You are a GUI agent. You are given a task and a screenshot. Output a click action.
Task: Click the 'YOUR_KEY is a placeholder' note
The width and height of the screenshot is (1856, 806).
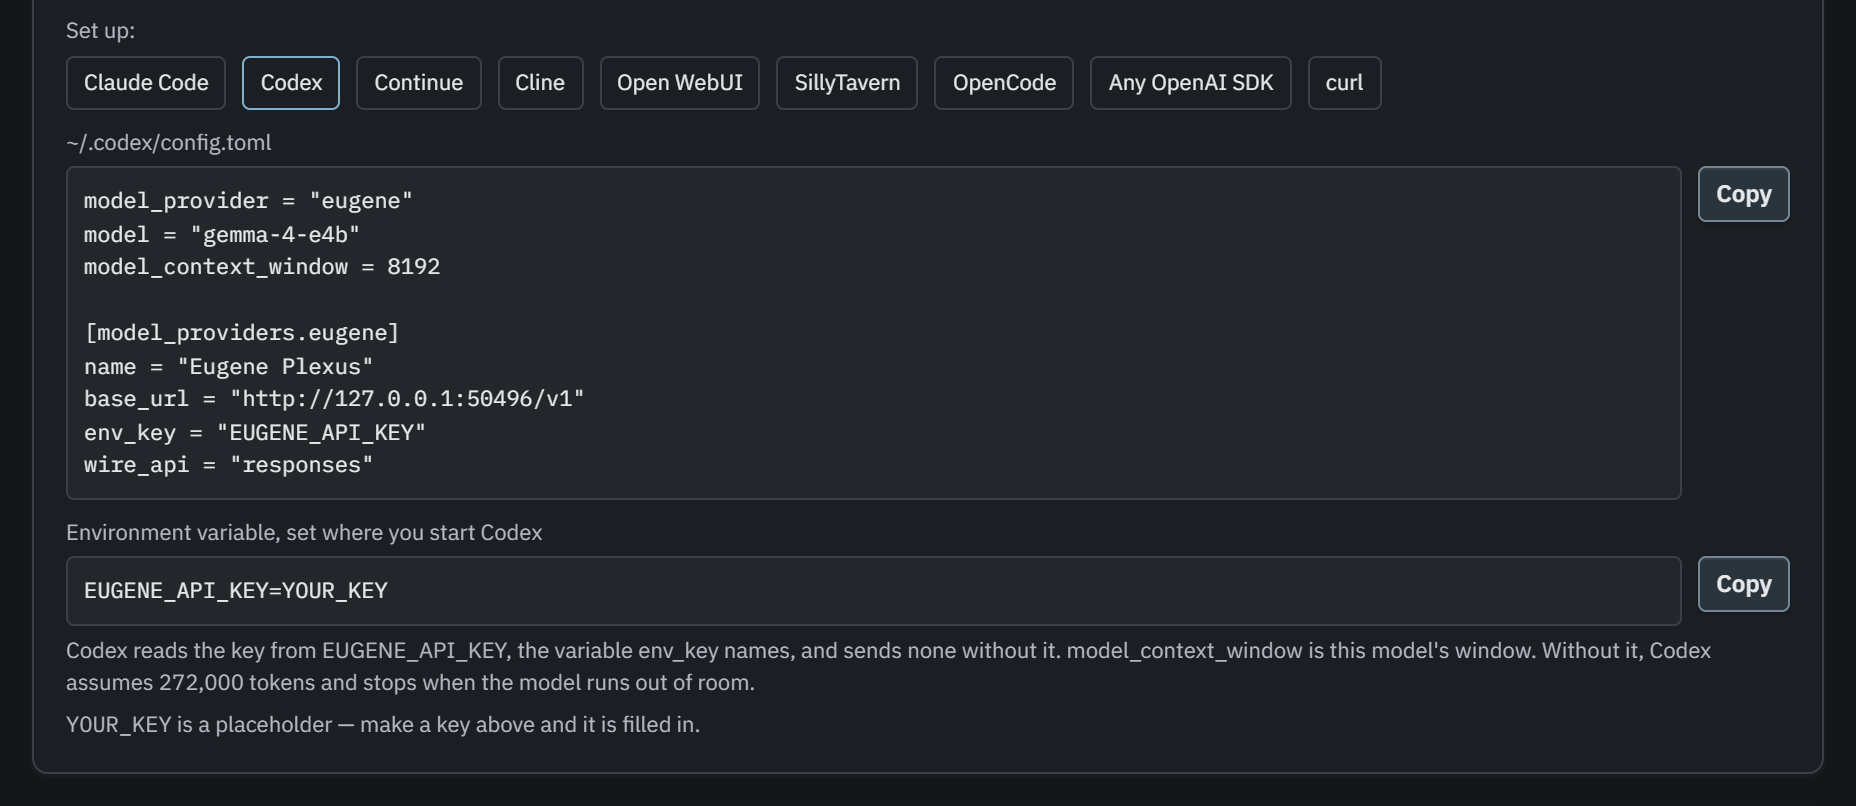(x=383, y=725)
